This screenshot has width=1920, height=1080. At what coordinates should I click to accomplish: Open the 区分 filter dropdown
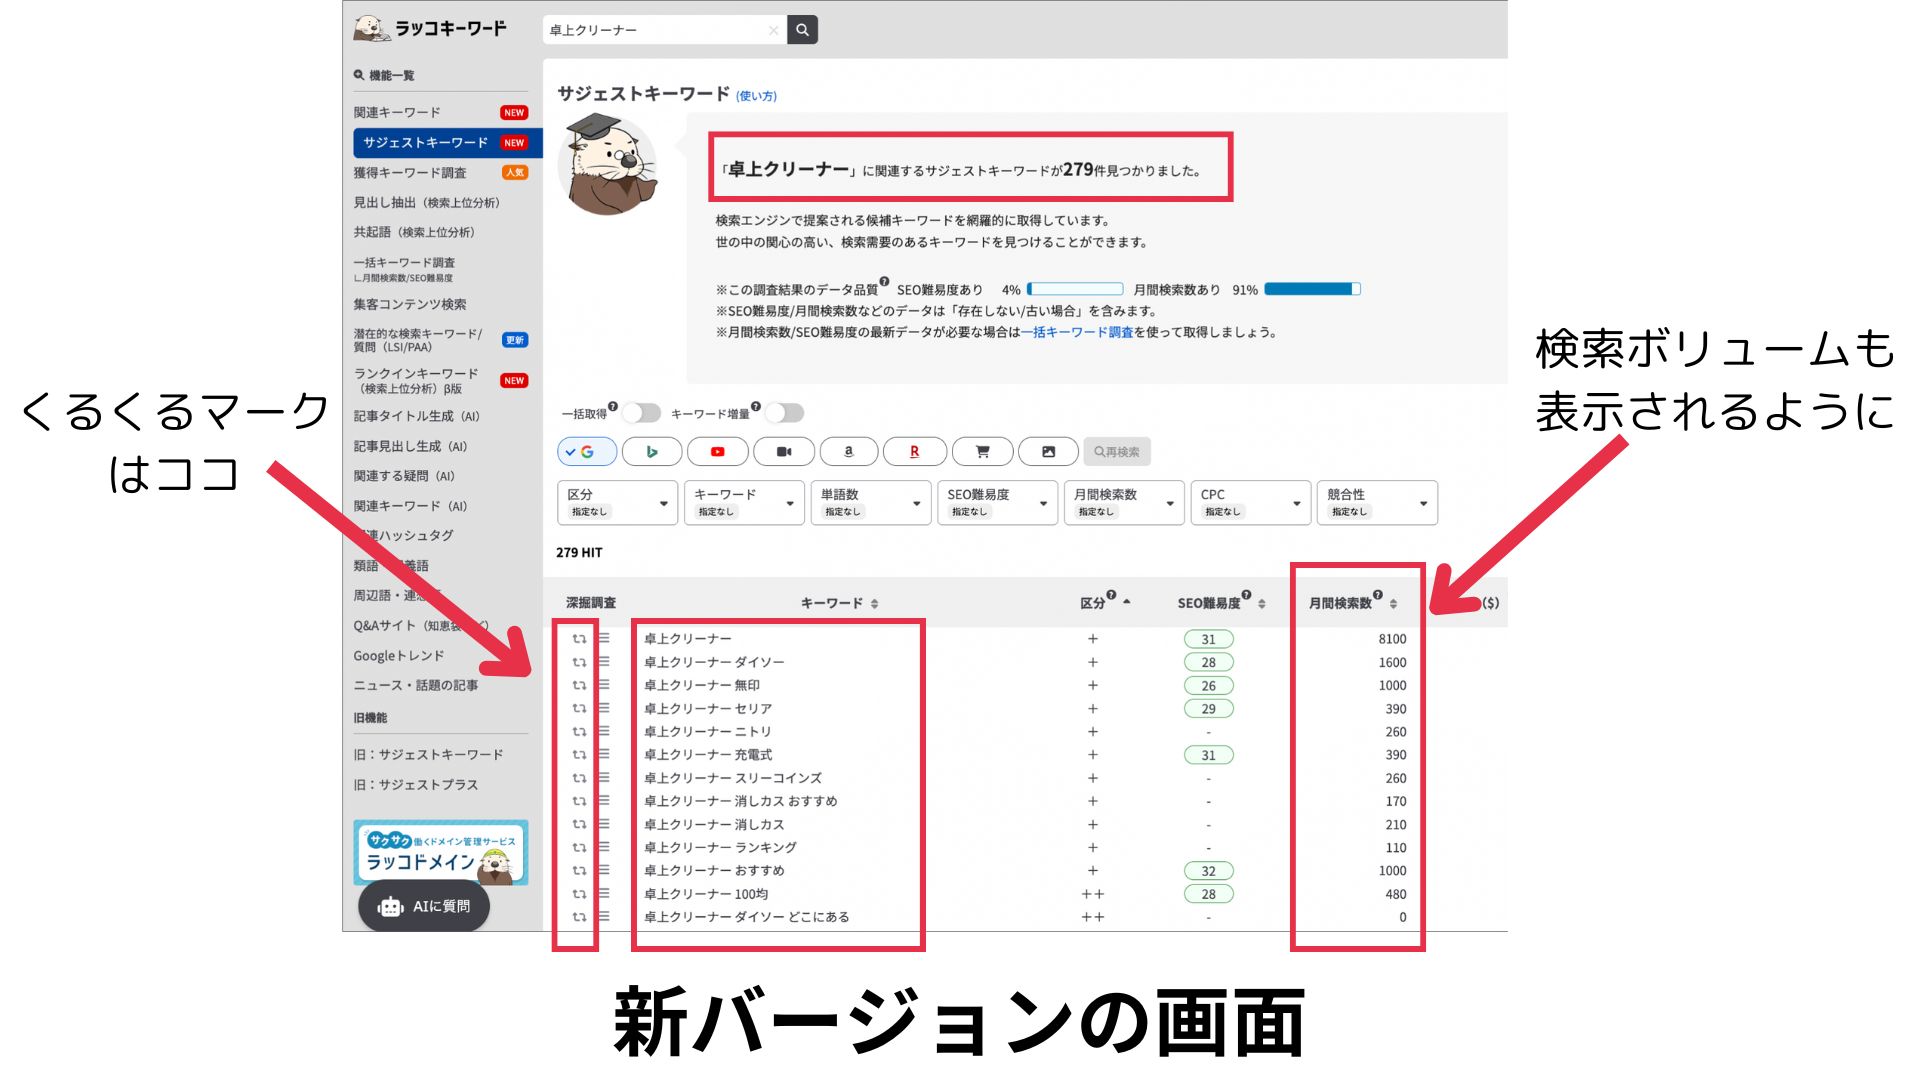tap(617, 502)
